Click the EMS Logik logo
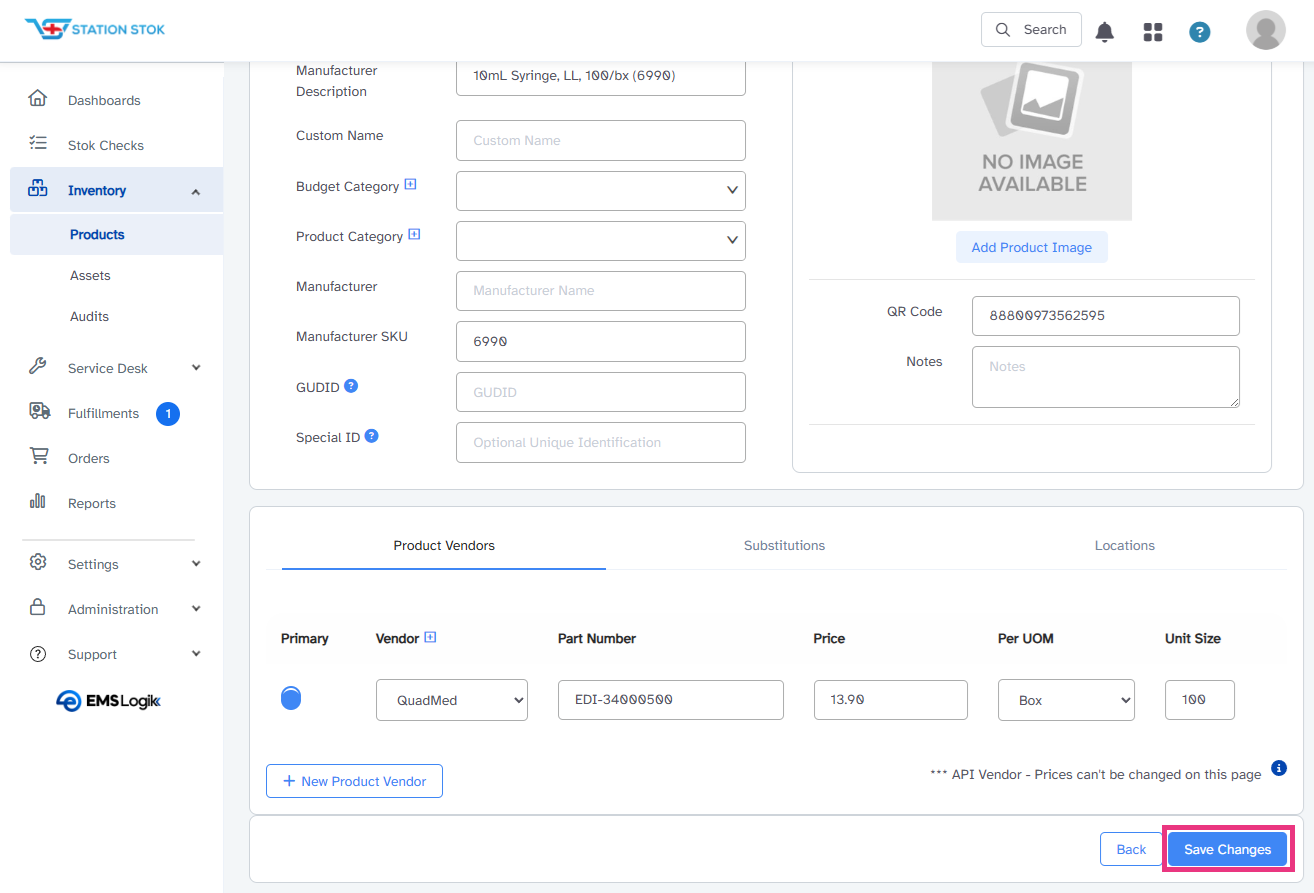This screenshot has width=1314, height=893. (x=108, y=701)
